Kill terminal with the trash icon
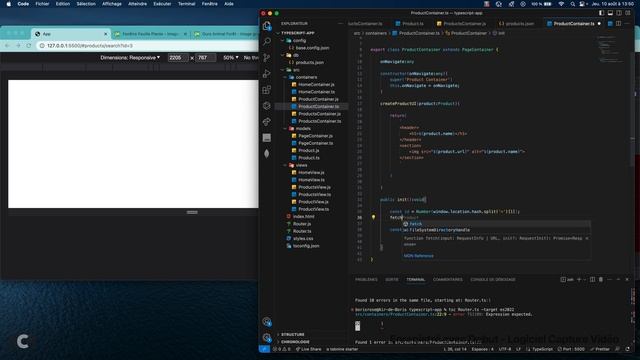Image resolution: width=640 pixels, height=360 pixels. point(601,280)
